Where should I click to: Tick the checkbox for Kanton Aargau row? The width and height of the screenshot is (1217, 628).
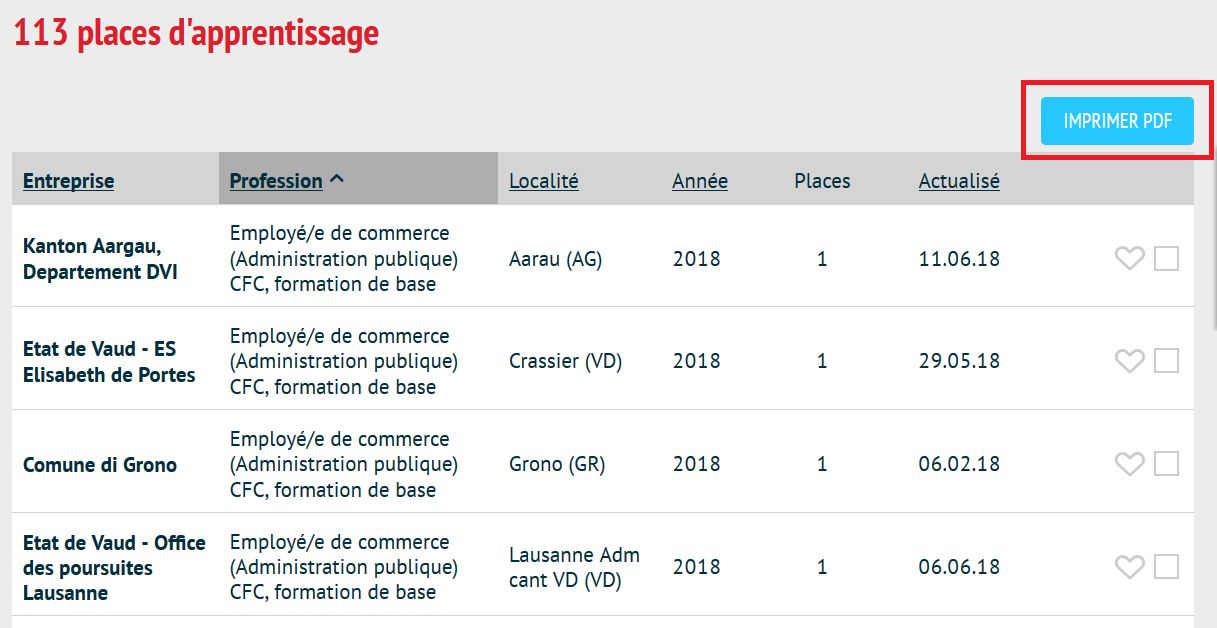[1166, 259]
